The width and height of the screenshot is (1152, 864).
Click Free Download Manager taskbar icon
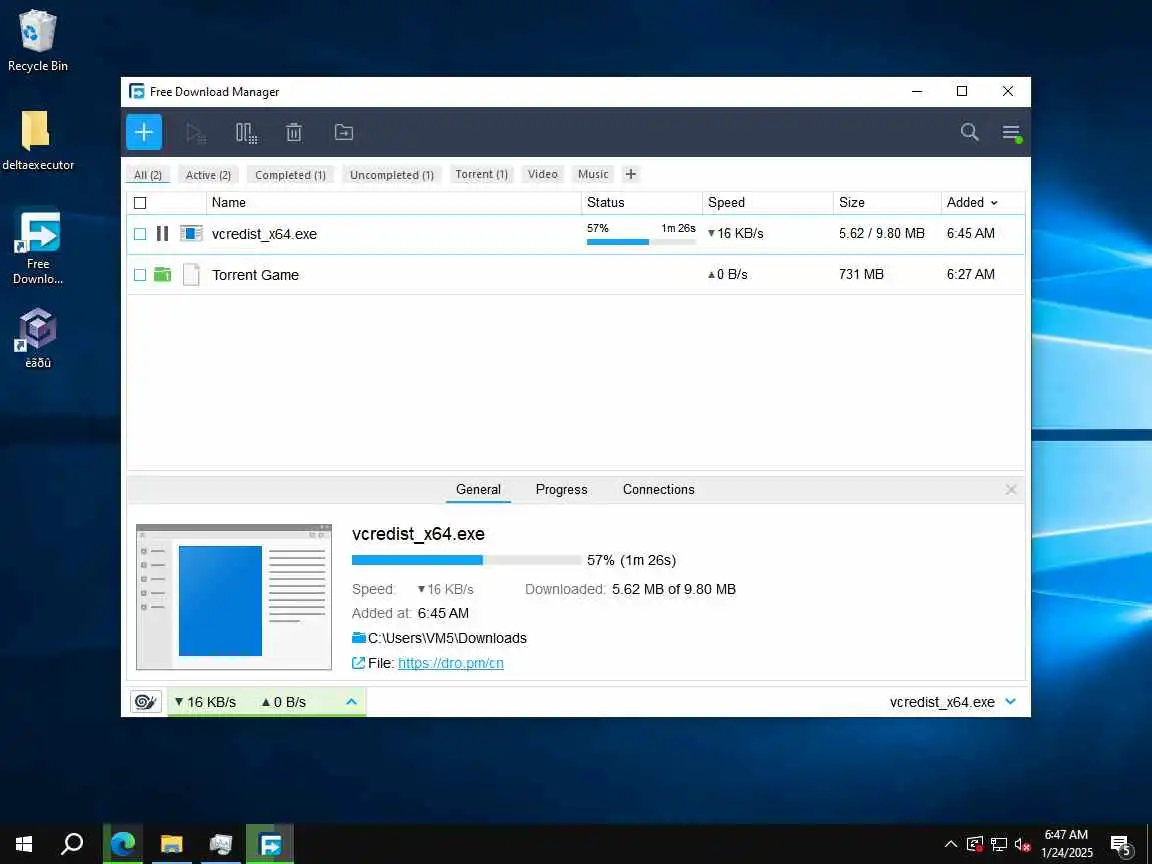pyautogui.click(x=270, y=844)
